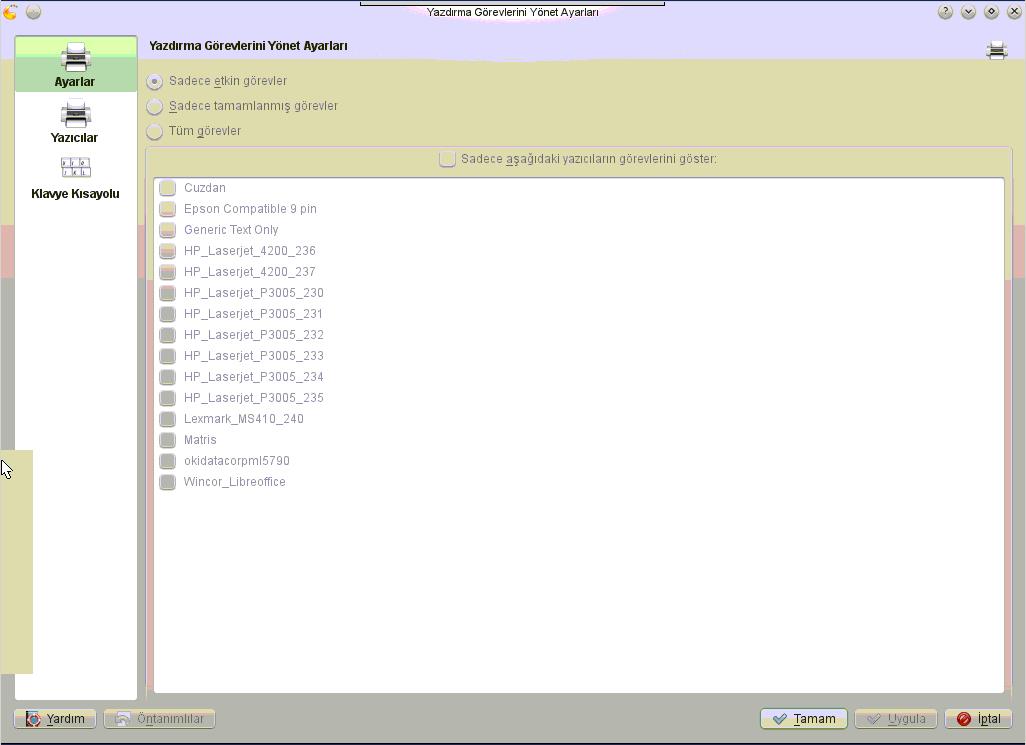Click the round window menu button in title bar
1026x745 pixels.
(33, 12)
